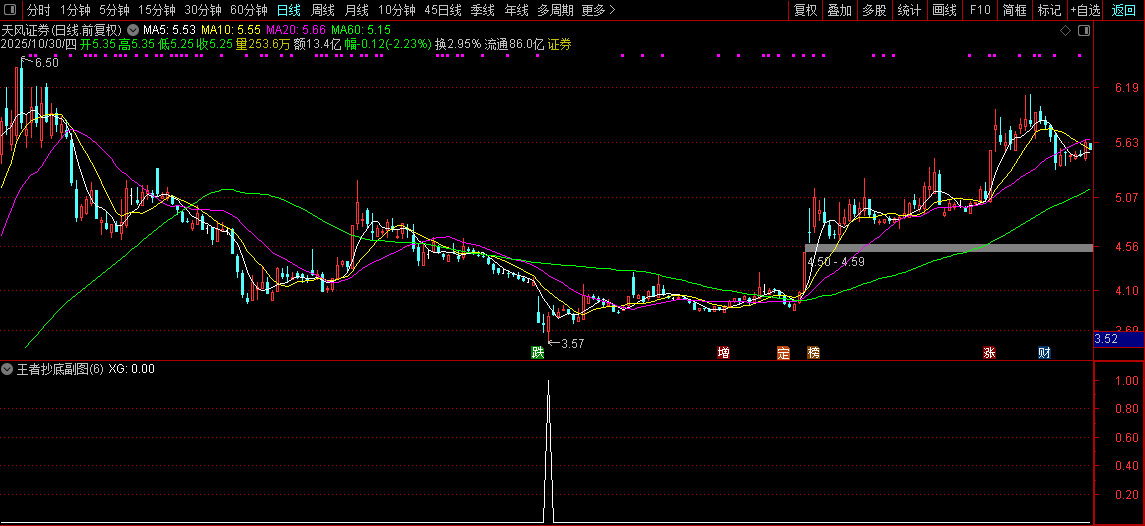Screen dimensions: 1145x526
Task: Click the 简框 simple frame button
Action: click(x=1014, y=10)
